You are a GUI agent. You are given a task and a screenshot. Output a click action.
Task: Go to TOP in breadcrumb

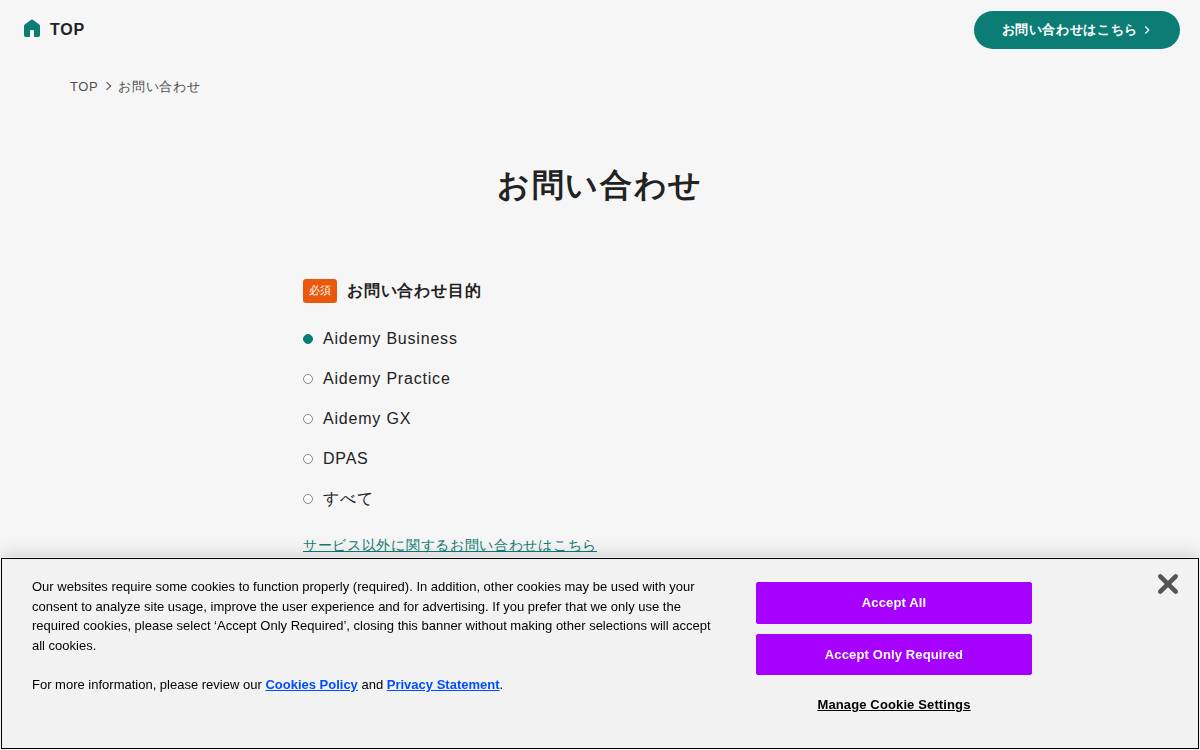[x=84, y=87]
